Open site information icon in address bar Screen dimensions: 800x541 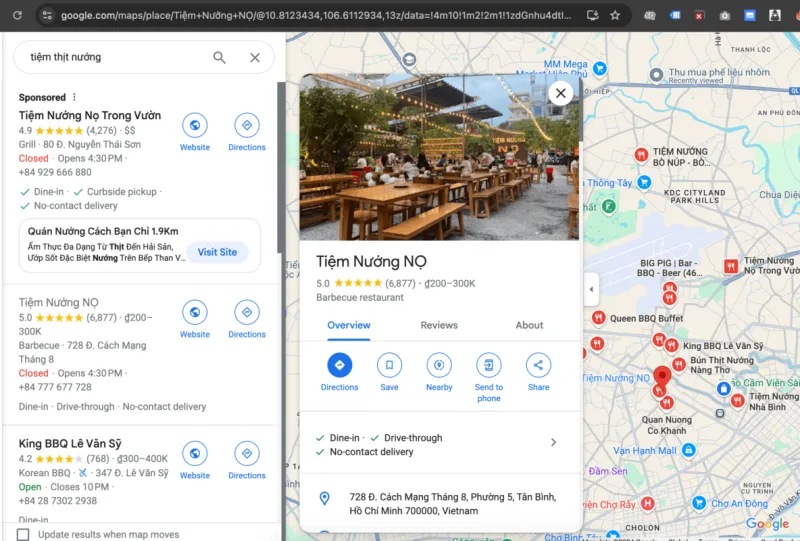[x=47, y=15]
